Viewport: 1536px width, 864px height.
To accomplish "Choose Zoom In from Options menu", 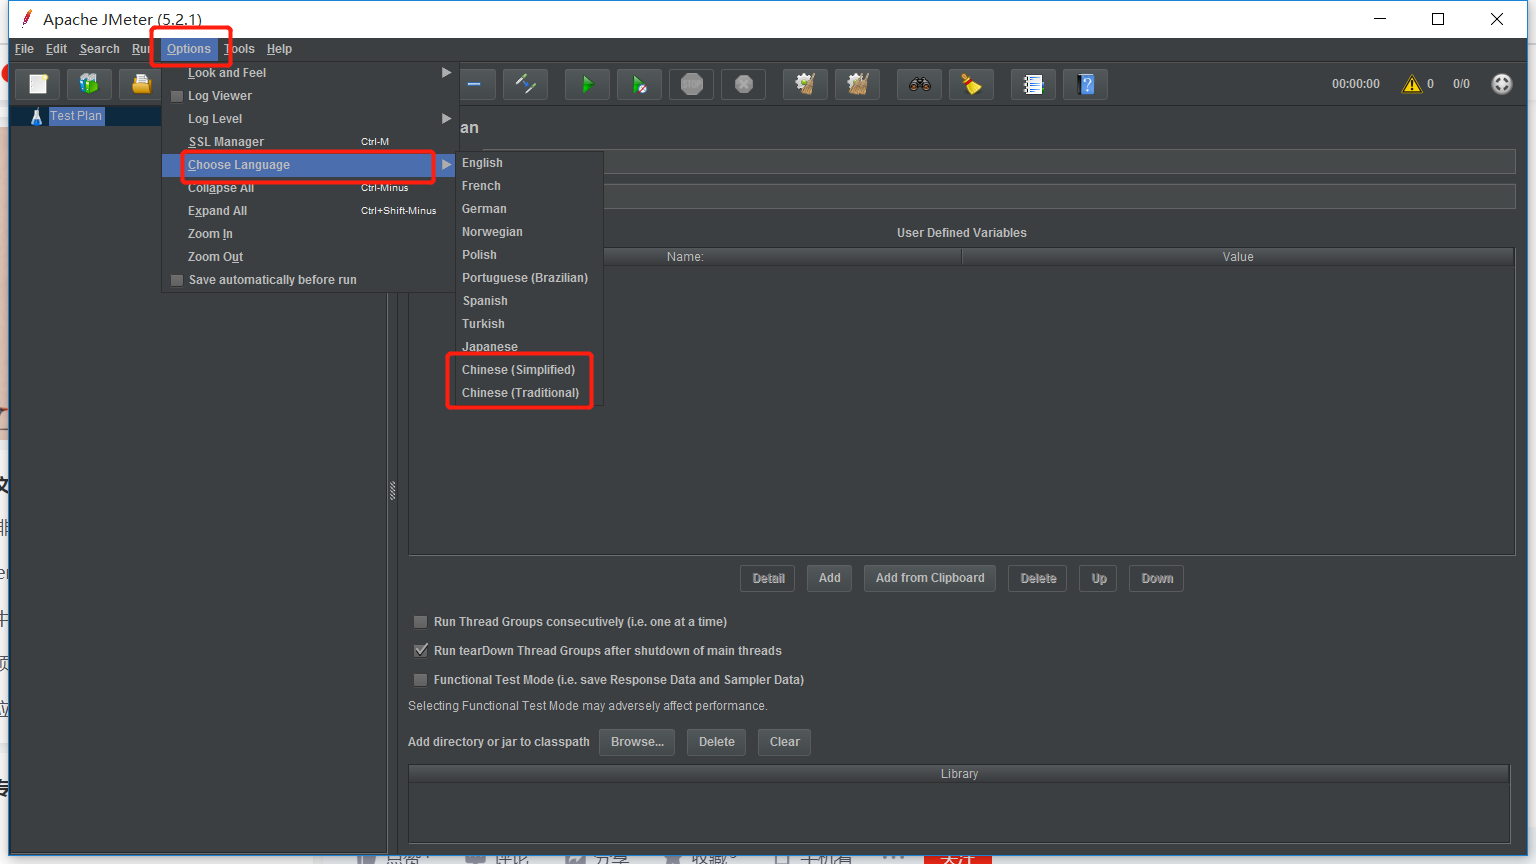I will pyautogui.click(x=309, y=234).
